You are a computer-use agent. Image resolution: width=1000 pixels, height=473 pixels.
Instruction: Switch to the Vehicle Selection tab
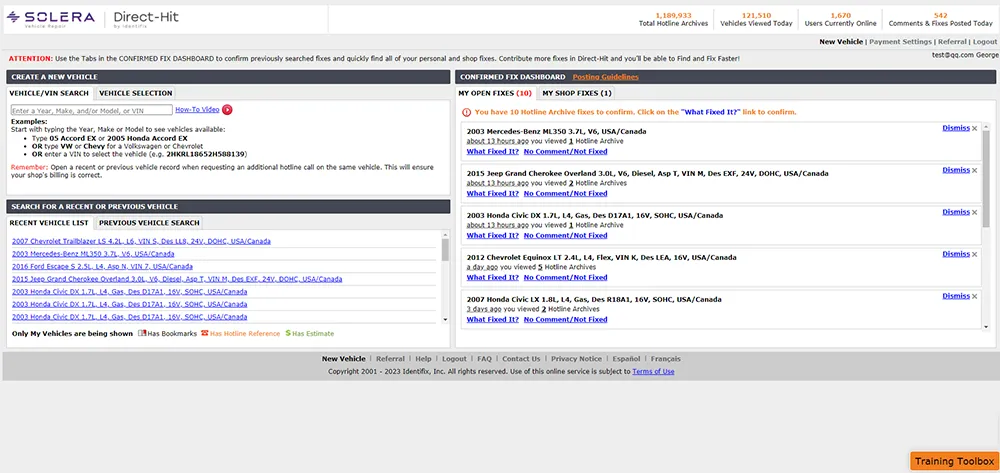pos(135,93)
